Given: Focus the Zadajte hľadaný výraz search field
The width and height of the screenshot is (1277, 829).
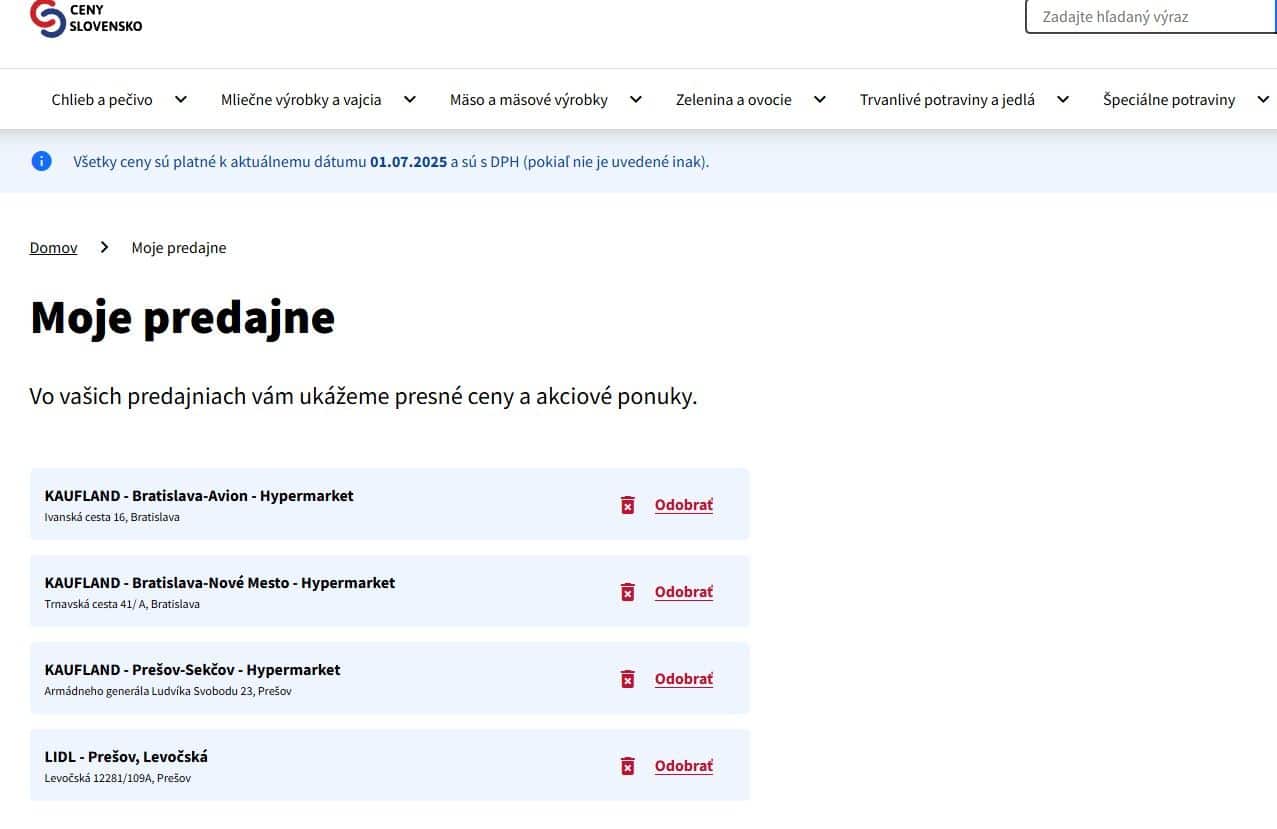Looking at the screenshot, I should click(x=1151, y=16).
